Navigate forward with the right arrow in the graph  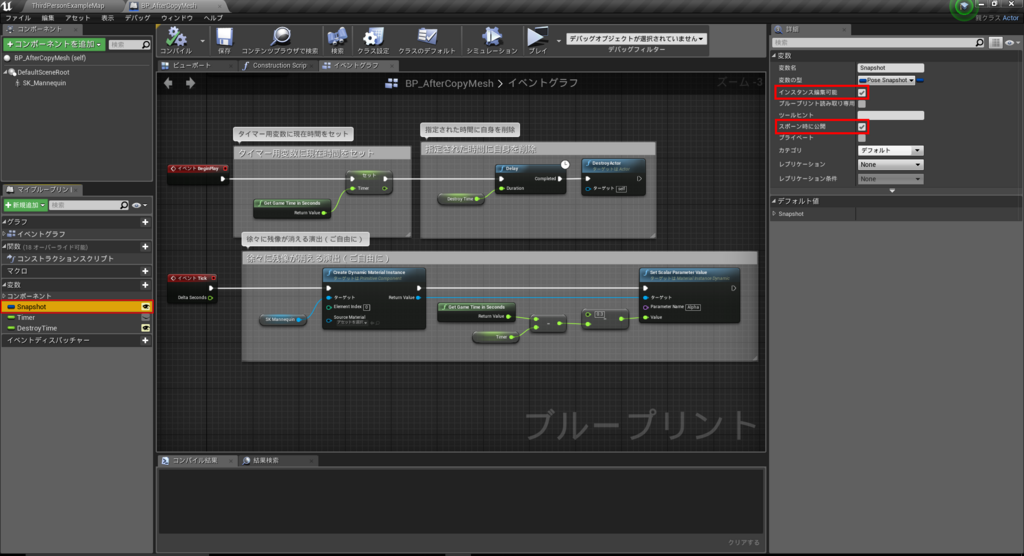pyautogui.click(x=190, y=83)
